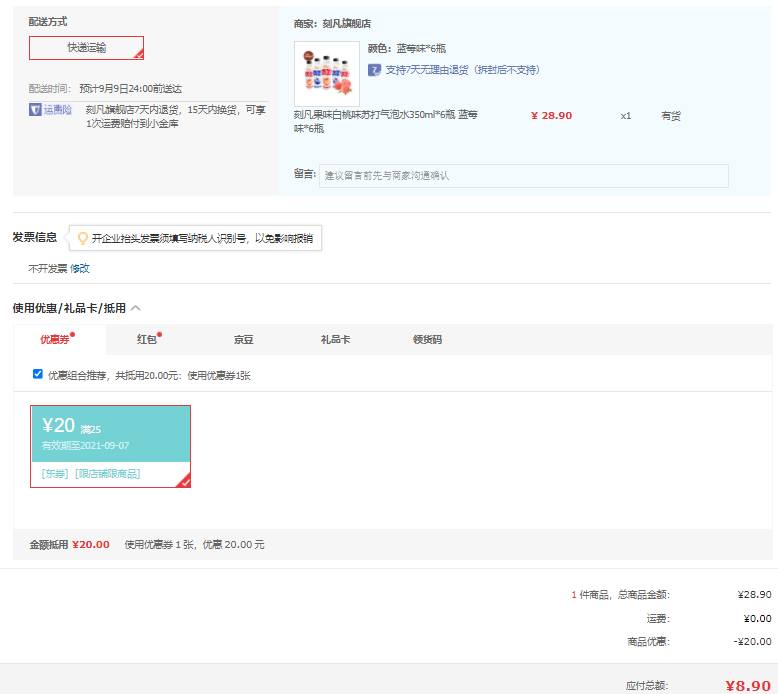778x694 pixels.
Task: Click the 预计9月9日24:00前送达 delivery time text
Action: point(130,89)
